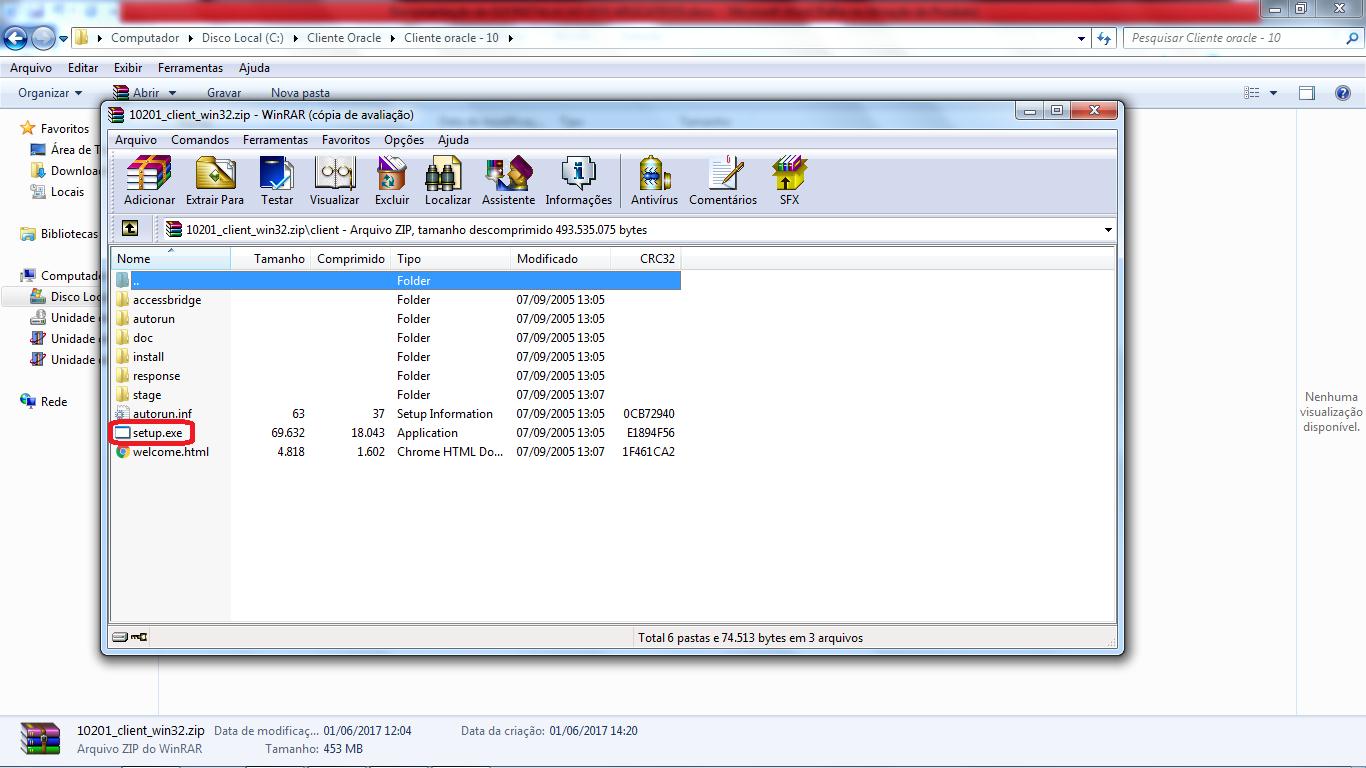The height and width of the screenshot is (768, 1366).
Task: Click the SFX archive icon
Action: pyautogui.click(x=789, y=181)
